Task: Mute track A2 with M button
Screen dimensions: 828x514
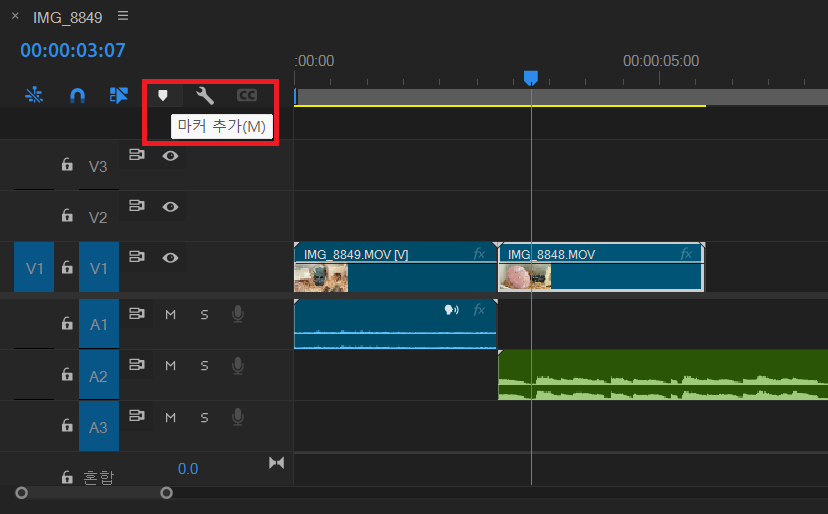Action: (170, 366)
